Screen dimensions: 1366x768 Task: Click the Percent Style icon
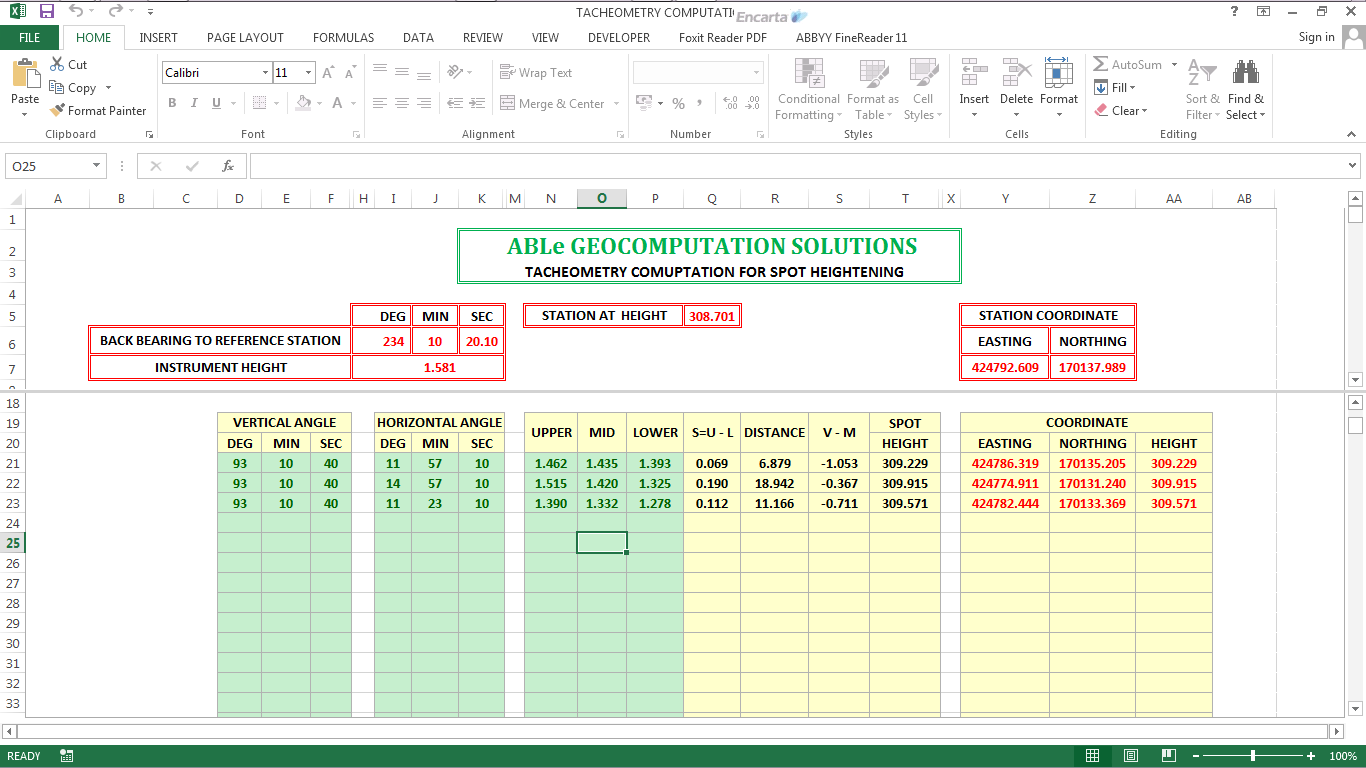(x=678, y=103)
